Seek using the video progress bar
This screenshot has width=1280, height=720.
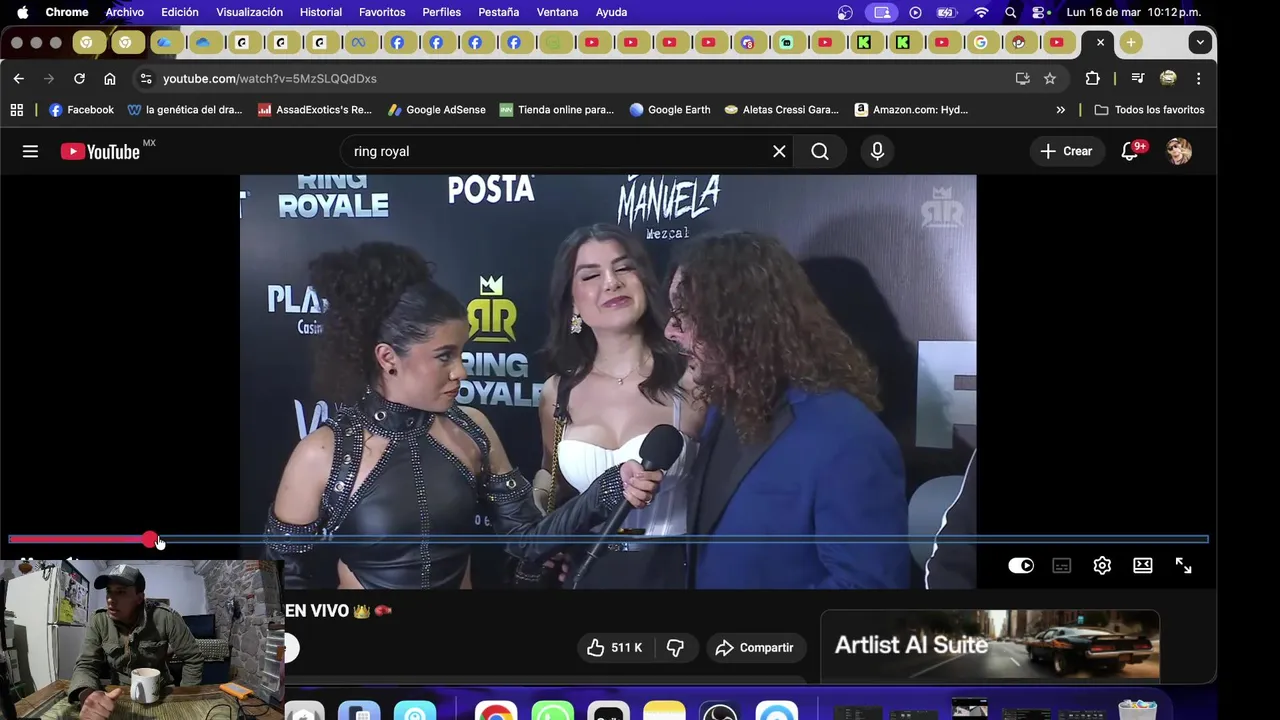coord(608,540)
